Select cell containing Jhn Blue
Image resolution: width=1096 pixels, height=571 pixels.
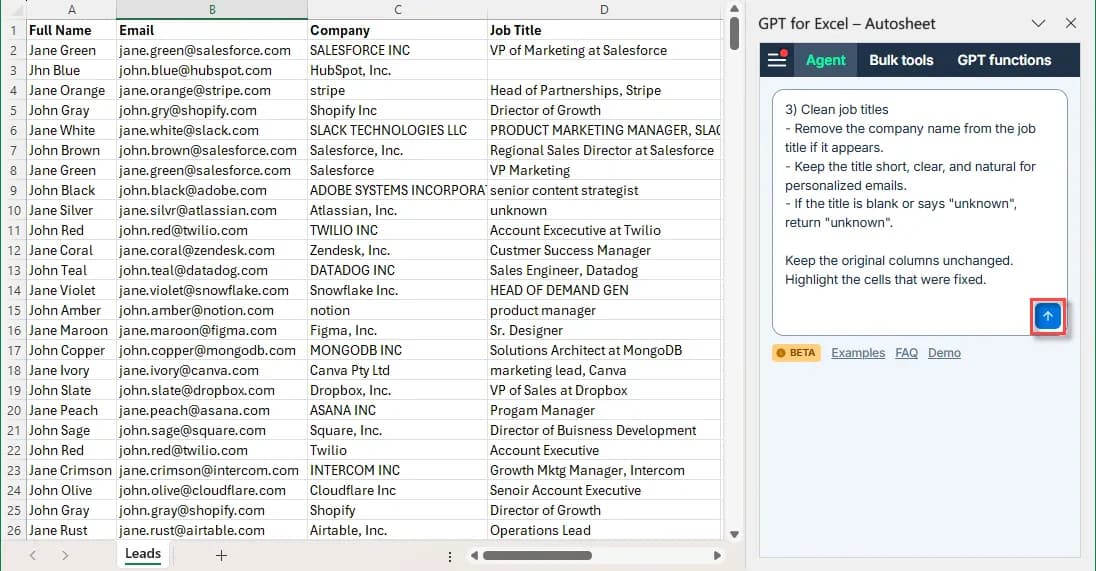pos(71,71)
